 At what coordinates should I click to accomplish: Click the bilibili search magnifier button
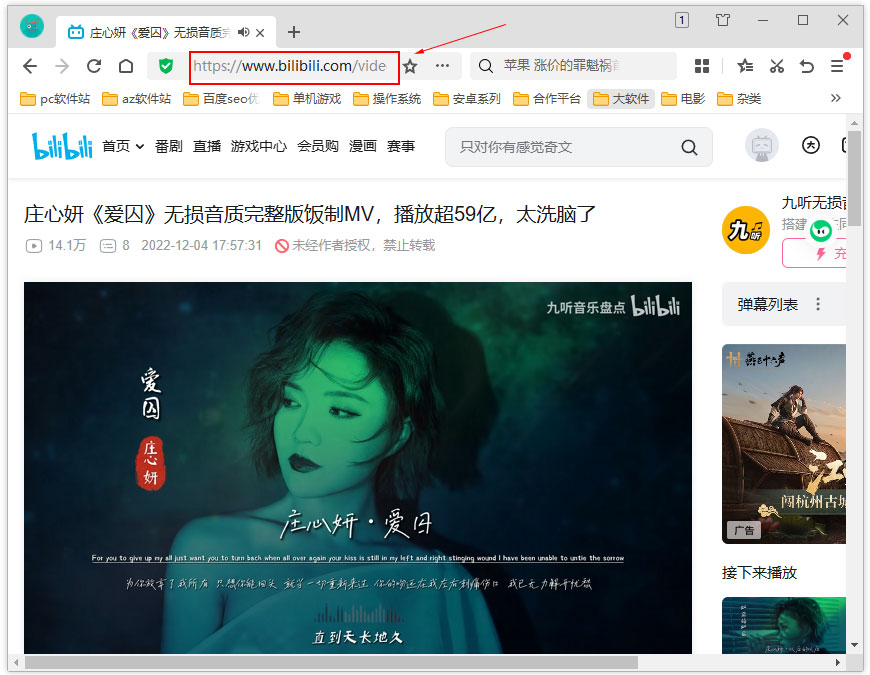click(x=689, y=147)
